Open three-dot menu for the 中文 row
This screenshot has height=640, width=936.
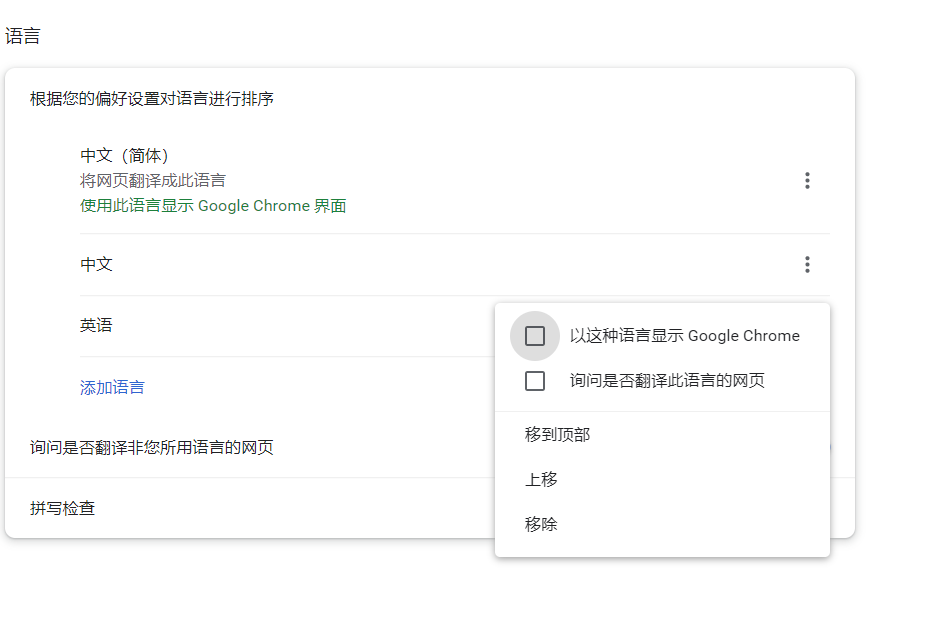[x=807, y=265]
